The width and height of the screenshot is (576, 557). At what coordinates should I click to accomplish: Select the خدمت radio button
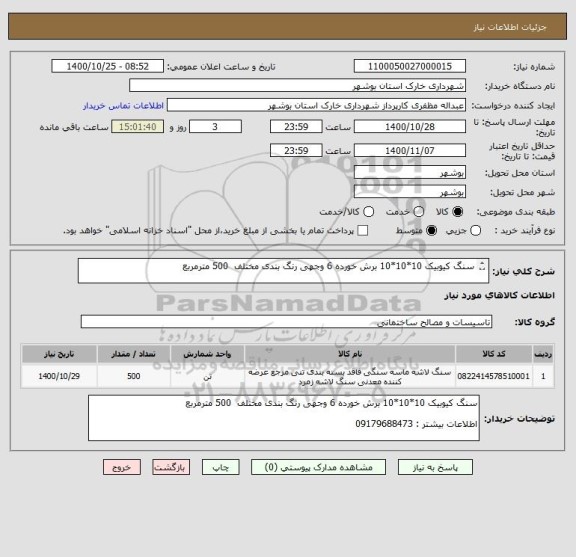tap(419, 212)
